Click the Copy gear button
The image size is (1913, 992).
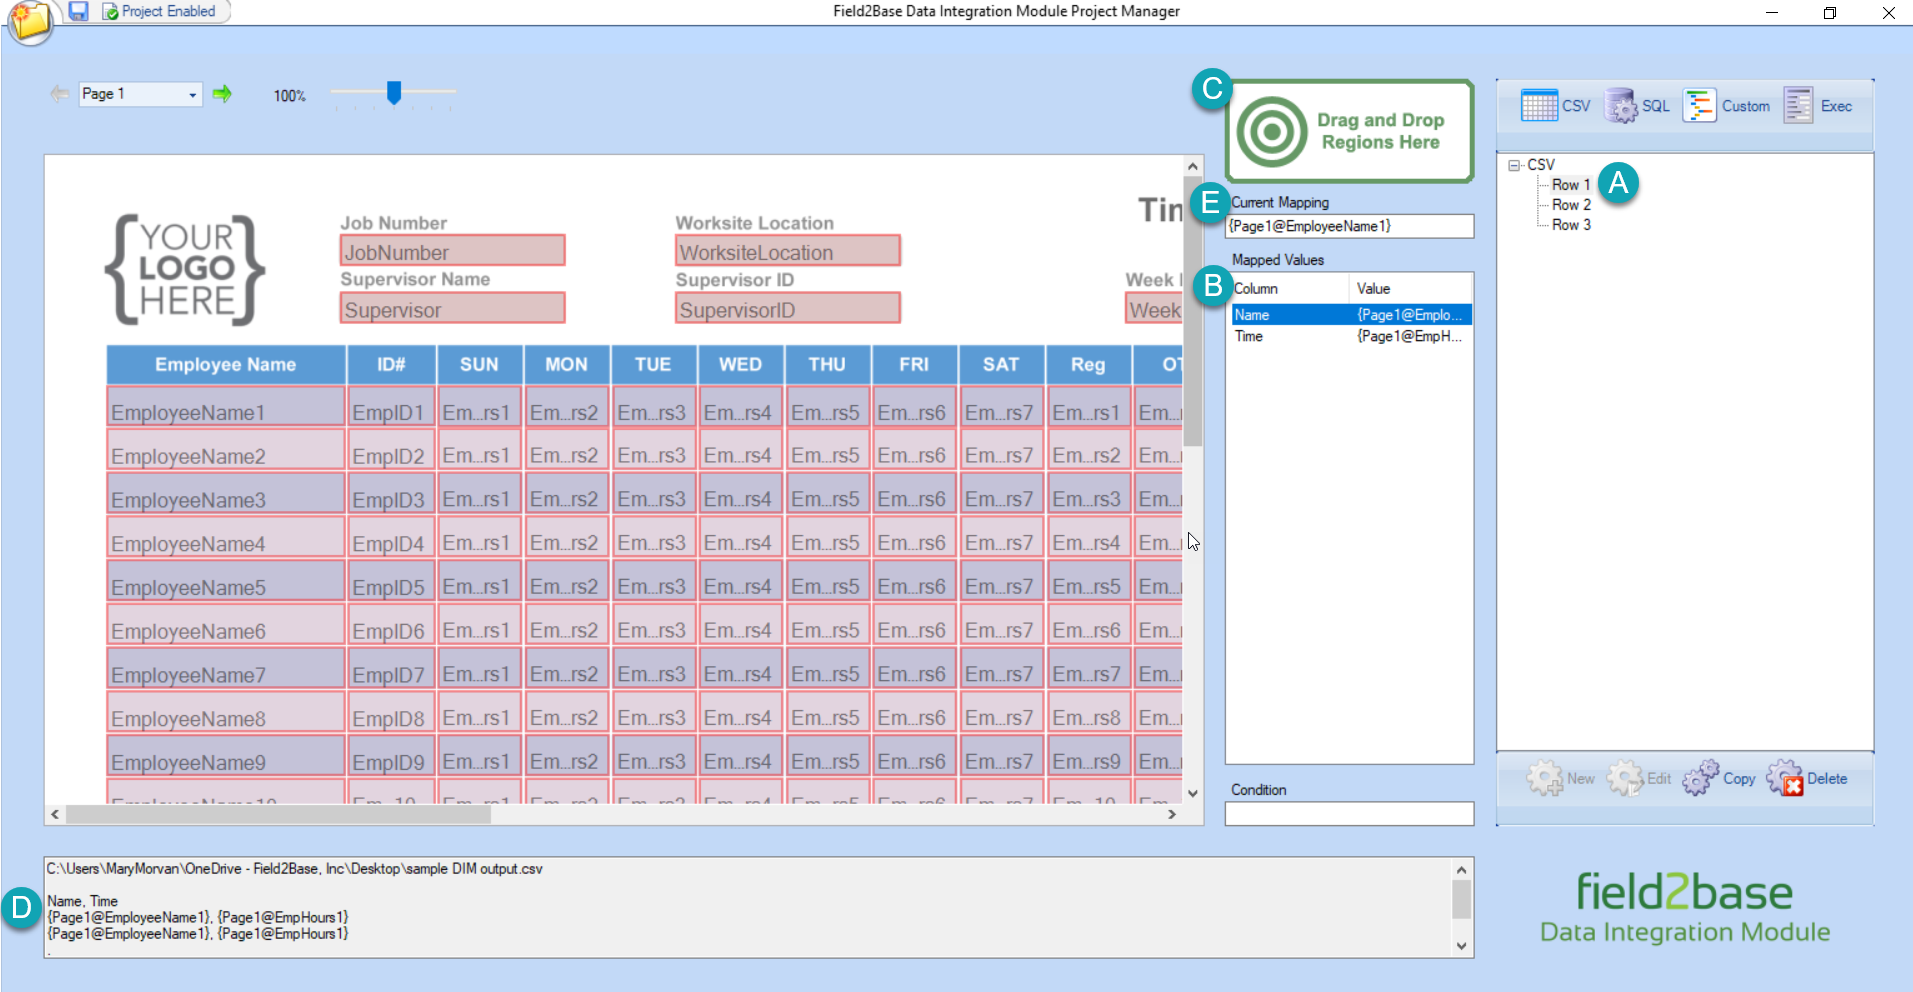(x=1719, y=779)
